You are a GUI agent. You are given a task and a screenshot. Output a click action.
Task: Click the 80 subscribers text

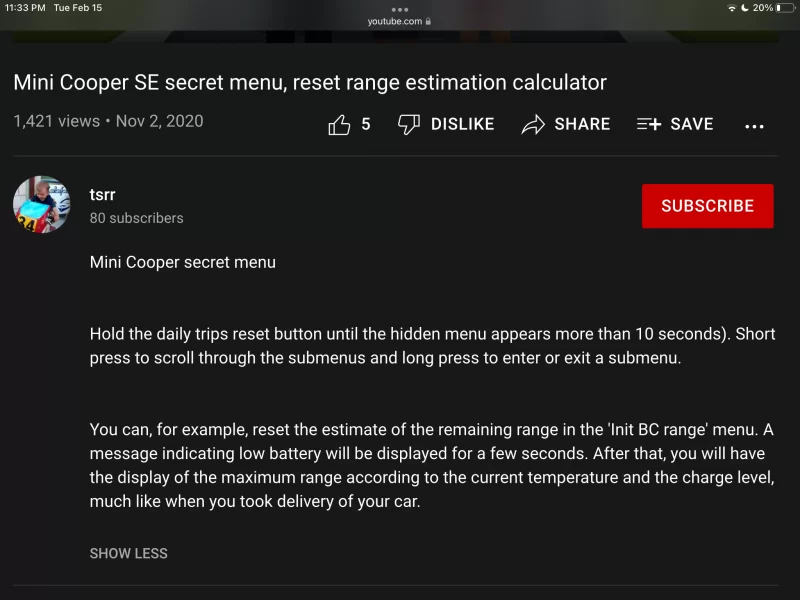click(x=137, y=218)
